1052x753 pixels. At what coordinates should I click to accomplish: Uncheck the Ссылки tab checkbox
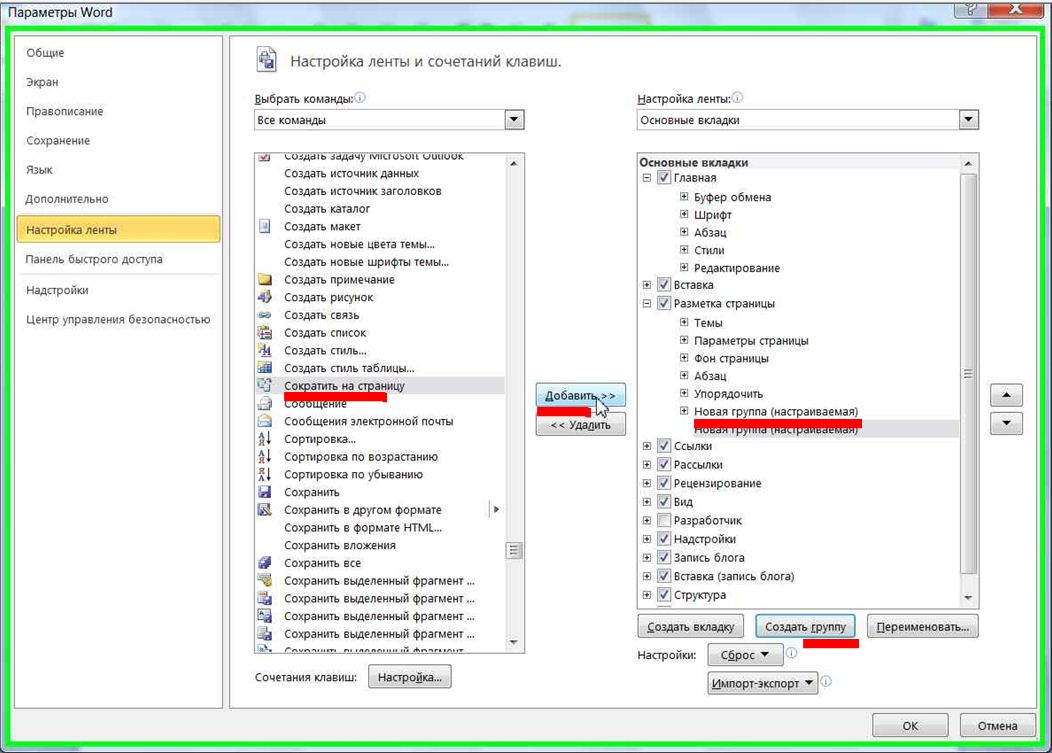[x=664, y=446]
